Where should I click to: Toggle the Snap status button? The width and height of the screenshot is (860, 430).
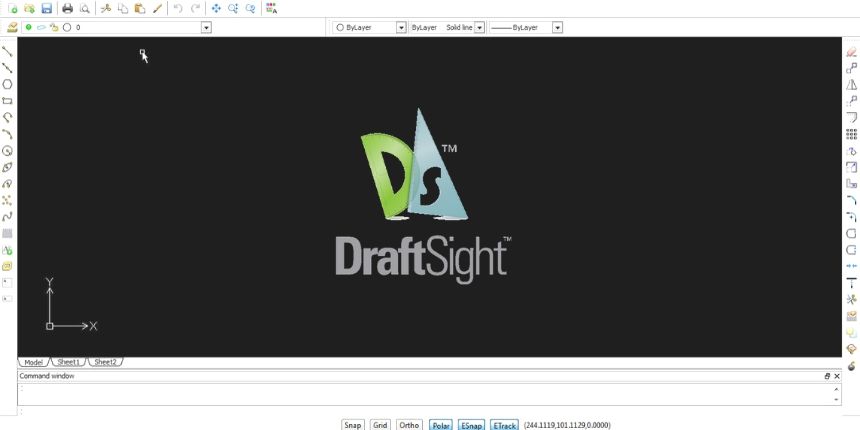352,425
